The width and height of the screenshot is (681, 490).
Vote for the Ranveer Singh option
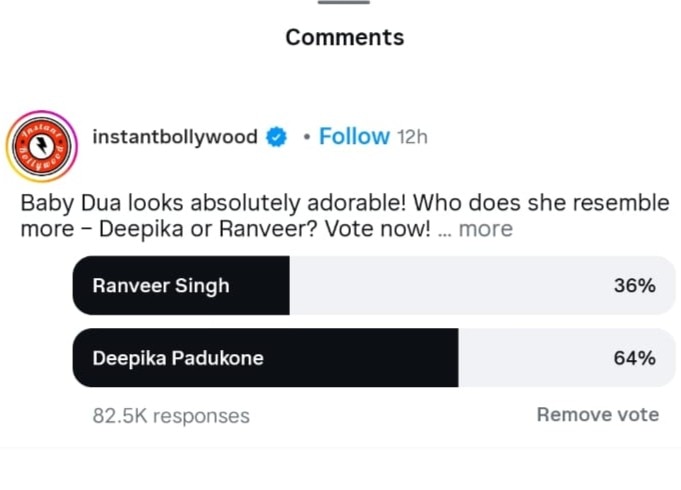(161, 286)
